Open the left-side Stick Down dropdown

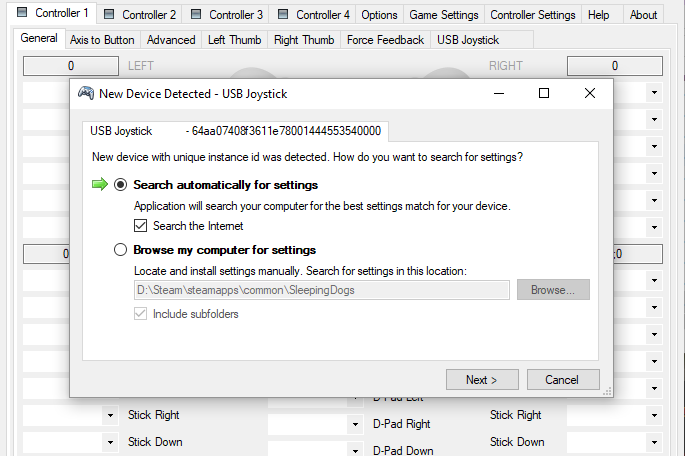point(109,442)
